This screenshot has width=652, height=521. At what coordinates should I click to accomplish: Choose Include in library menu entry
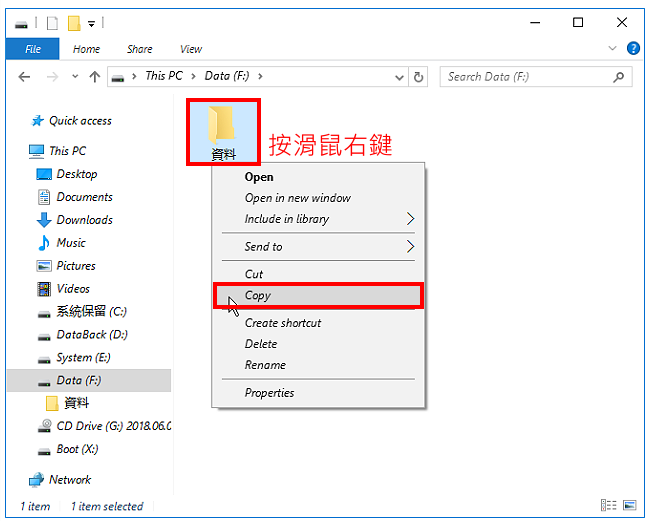point(318,219)
